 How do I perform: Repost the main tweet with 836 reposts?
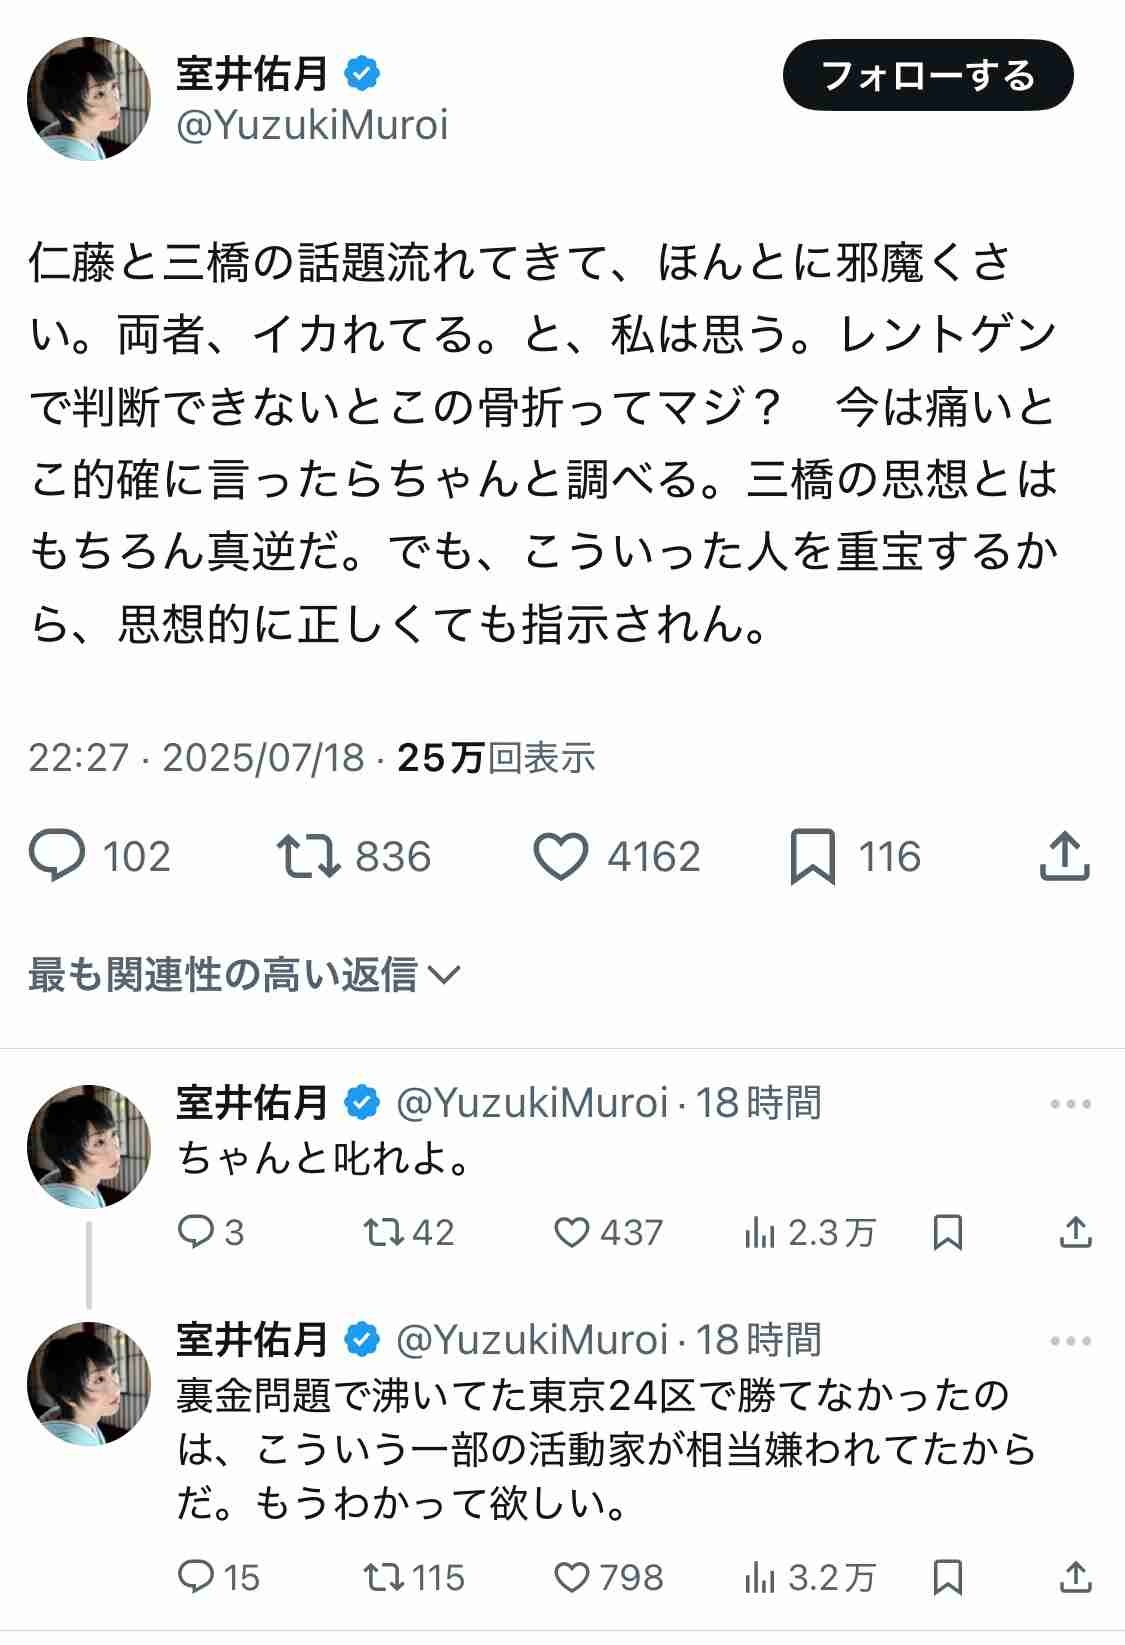coord(309,857)
